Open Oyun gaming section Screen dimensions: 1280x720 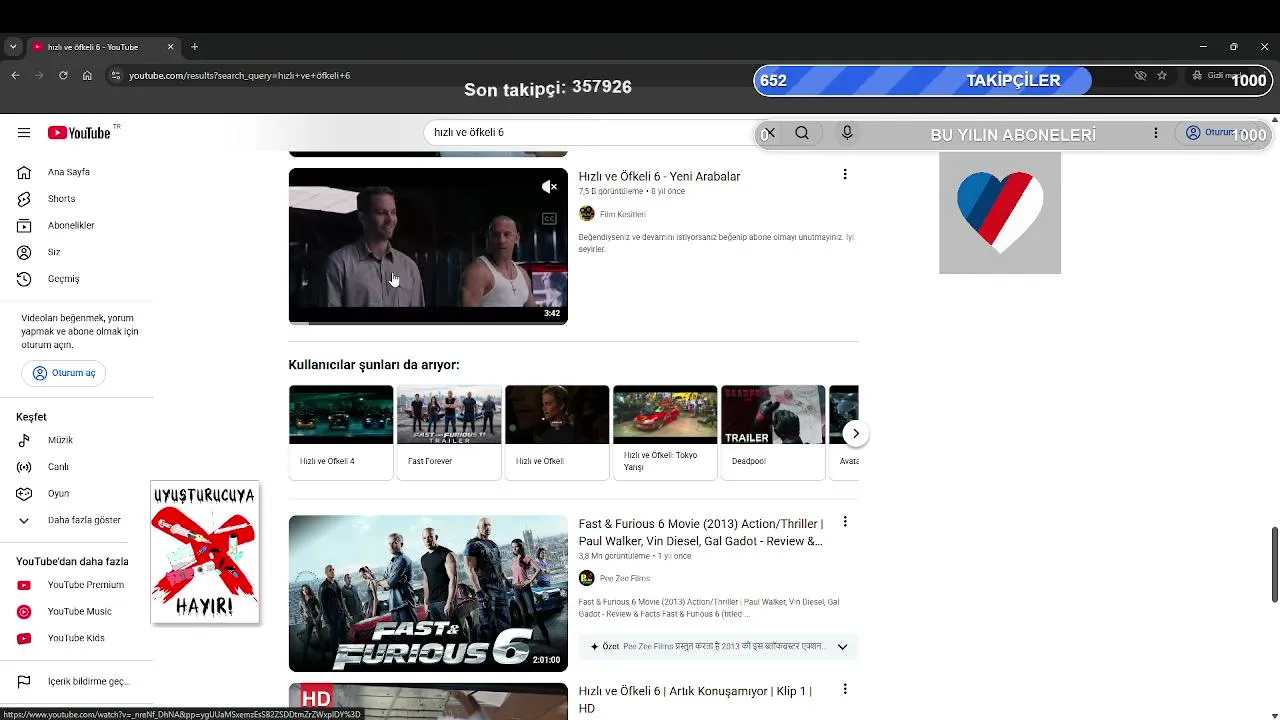point(58,494)
